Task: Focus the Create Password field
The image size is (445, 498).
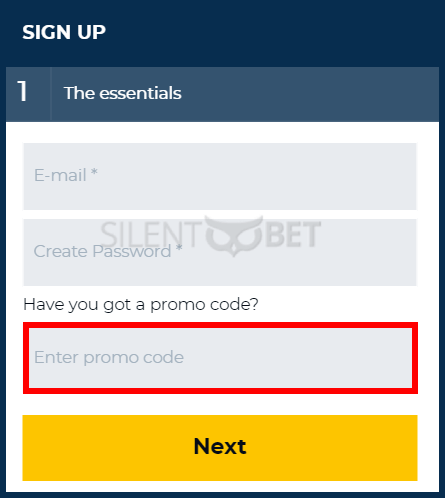Action: [x=220, y=252]
